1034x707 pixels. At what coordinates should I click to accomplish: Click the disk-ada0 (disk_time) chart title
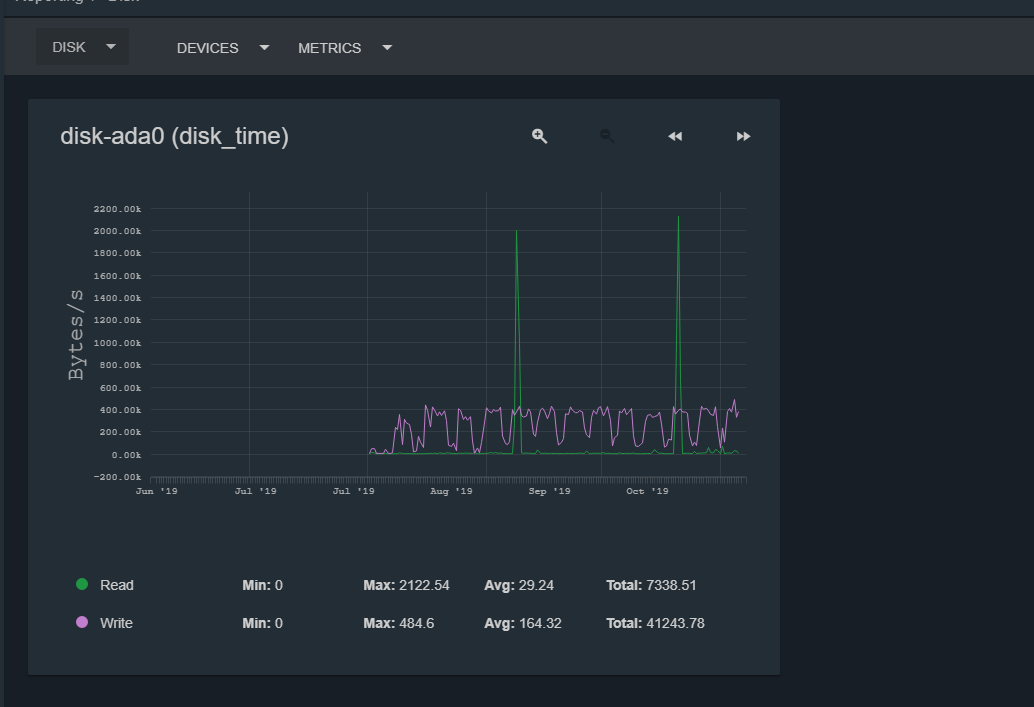point(175,136)
